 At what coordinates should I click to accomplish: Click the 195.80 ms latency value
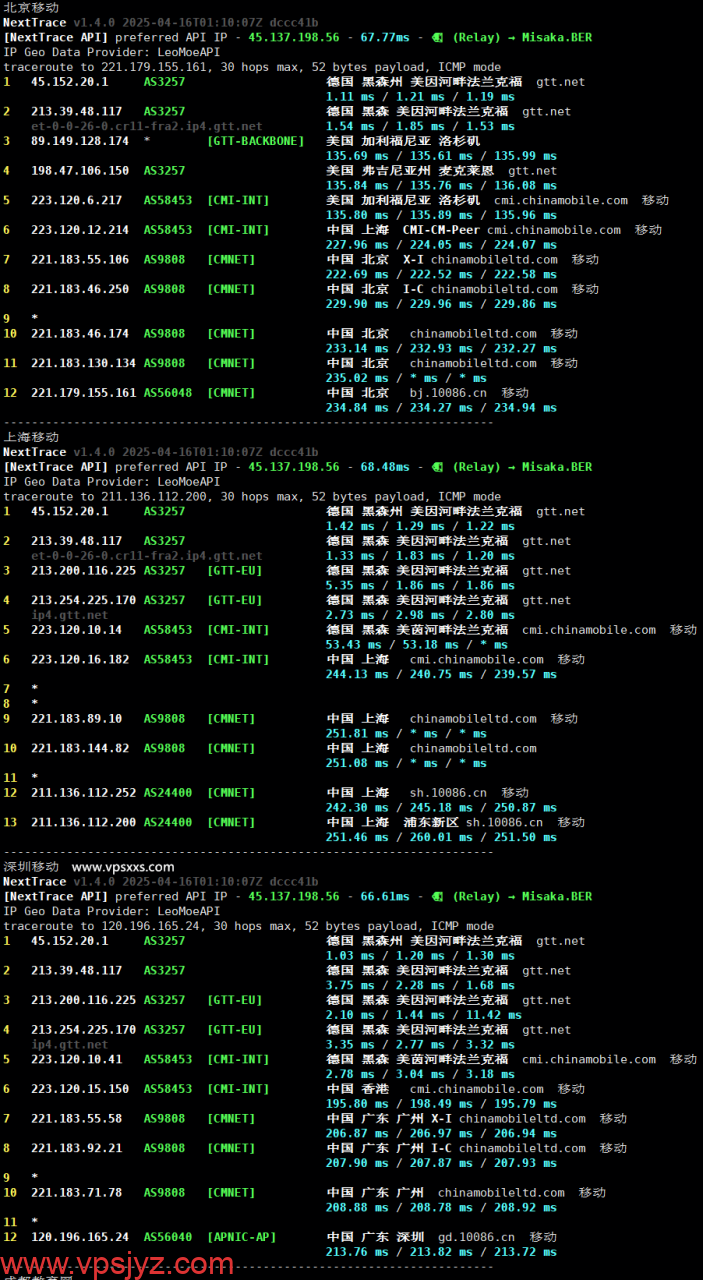click(x=357, y=1104)
